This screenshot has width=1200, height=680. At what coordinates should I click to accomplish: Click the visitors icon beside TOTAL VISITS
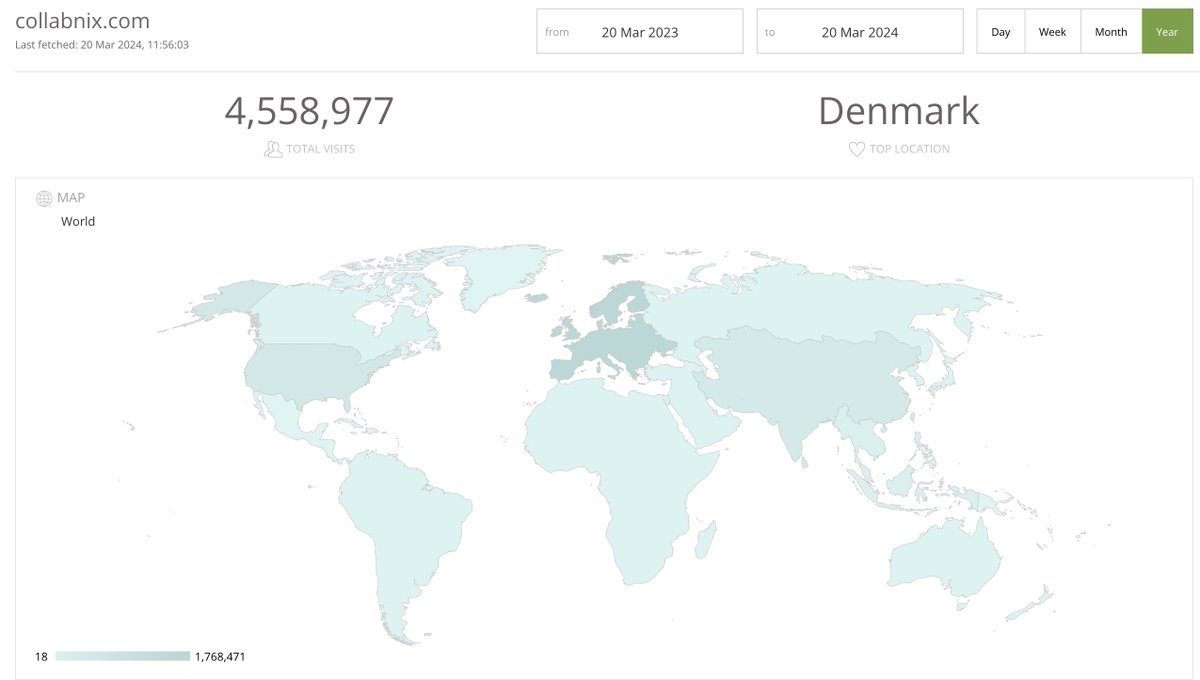pos(273,149)
